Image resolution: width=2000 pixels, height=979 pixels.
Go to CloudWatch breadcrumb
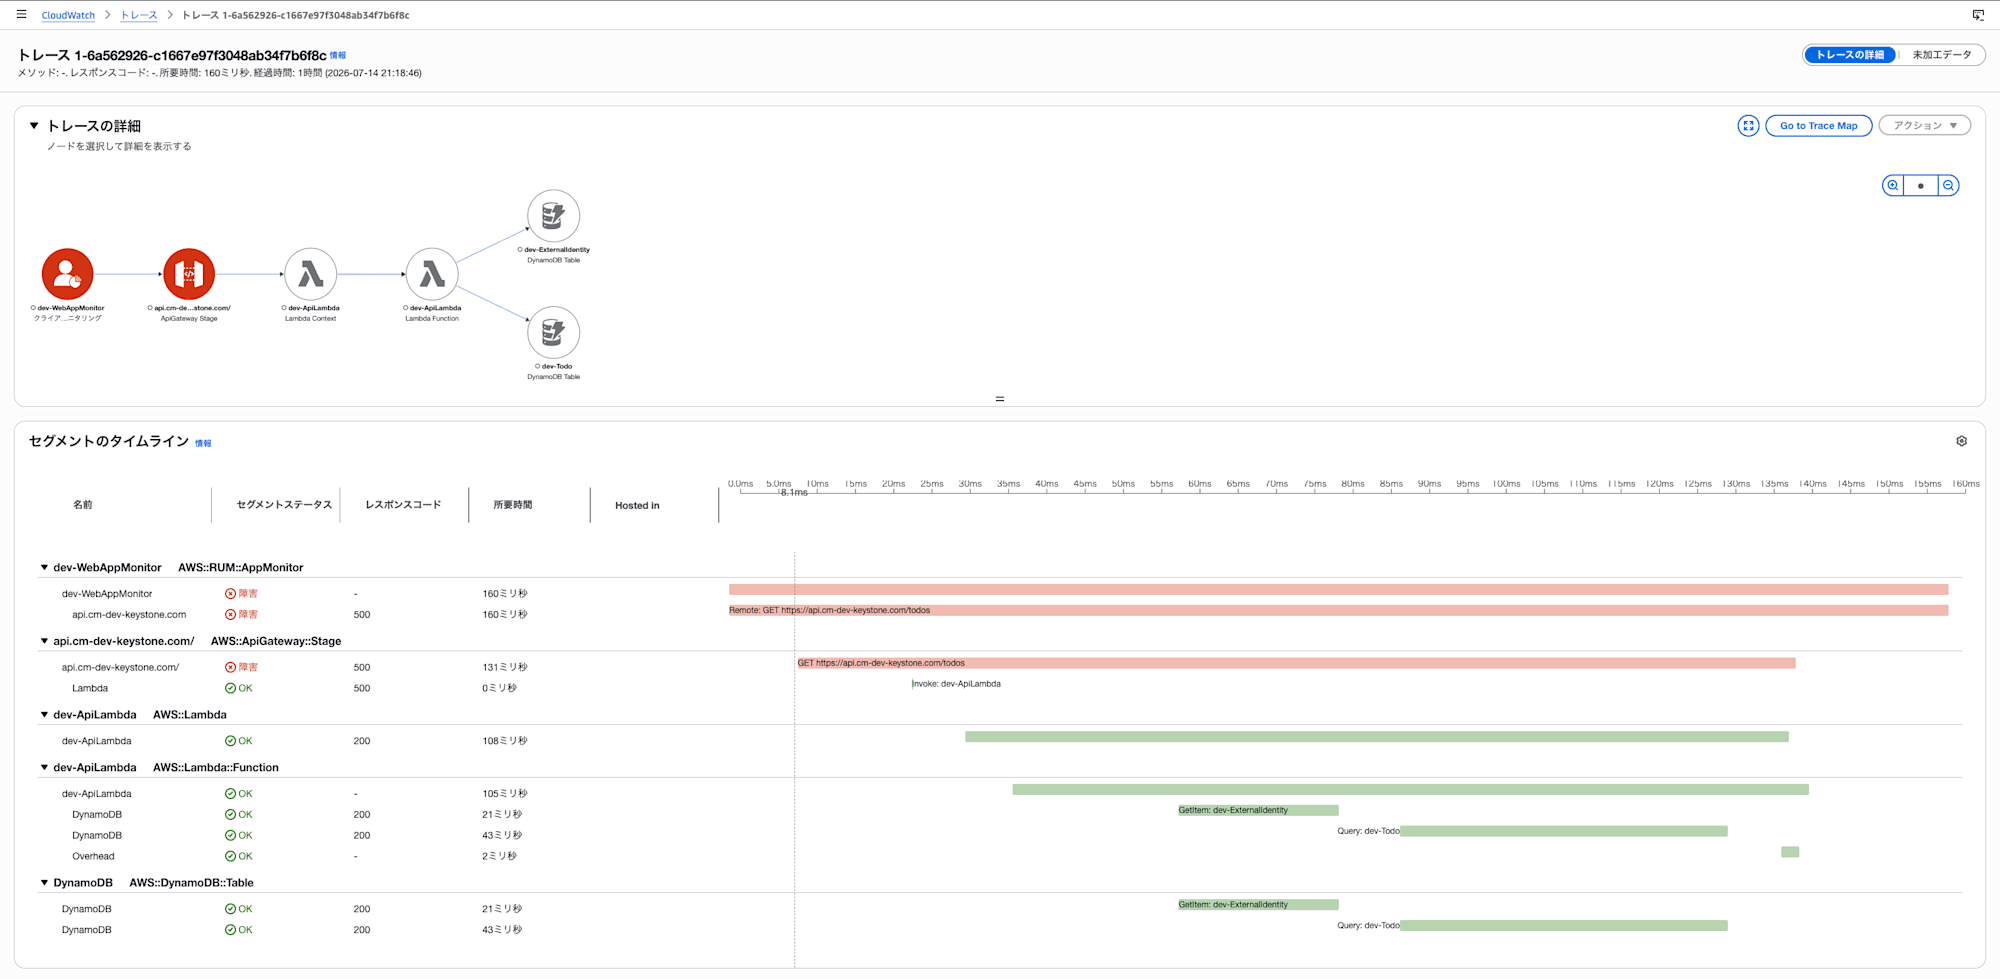pyautogui.click(x=68, y=15)
